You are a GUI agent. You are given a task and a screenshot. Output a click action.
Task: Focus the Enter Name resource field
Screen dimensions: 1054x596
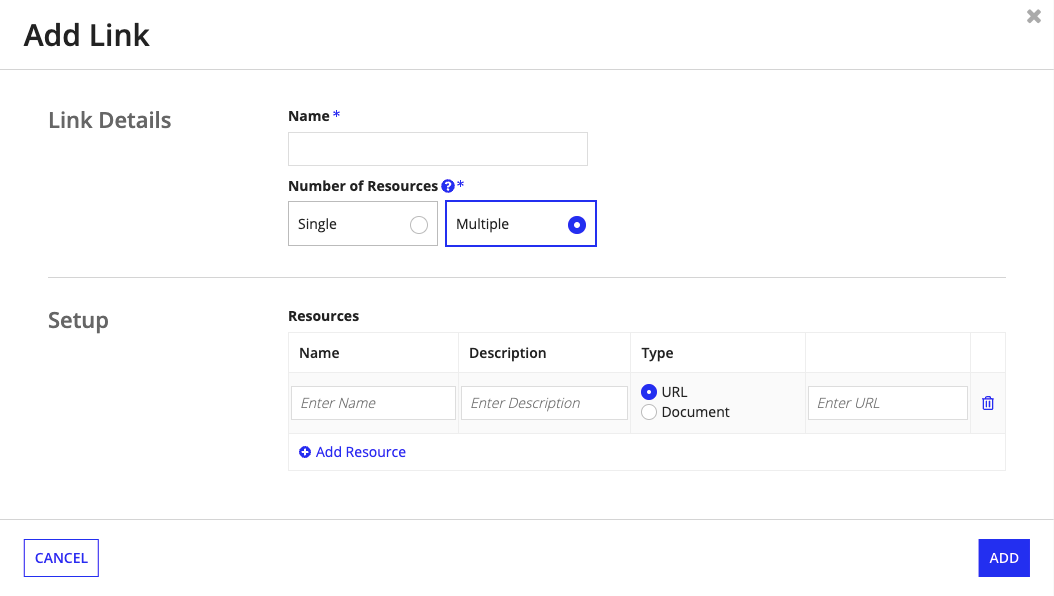pyautogui.click(x=373, y=403)
